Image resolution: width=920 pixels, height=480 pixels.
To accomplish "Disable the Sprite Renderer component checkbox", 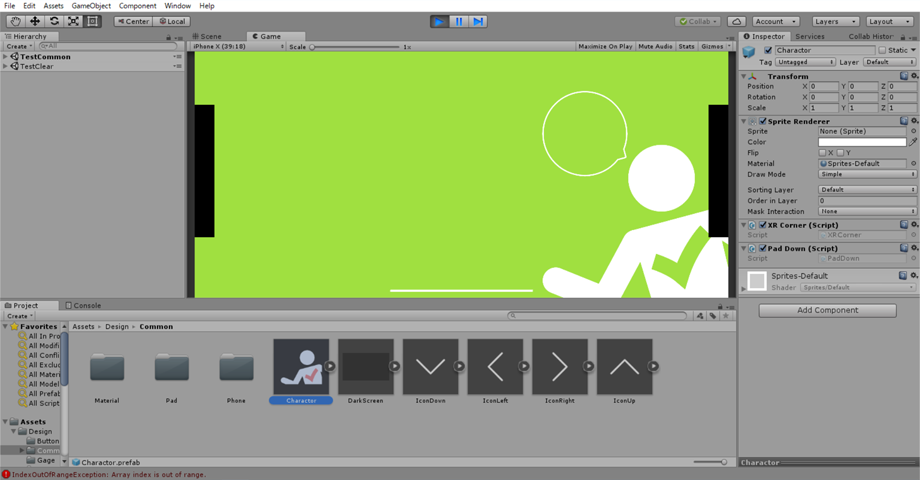I will pos(763,121).
